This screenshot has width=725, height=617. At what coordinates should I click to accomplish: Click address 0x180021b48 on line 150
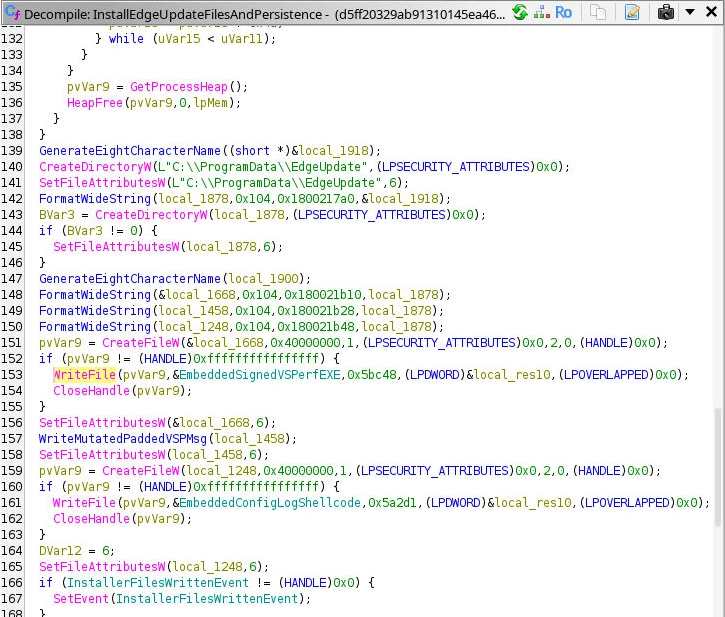point(316,327)
